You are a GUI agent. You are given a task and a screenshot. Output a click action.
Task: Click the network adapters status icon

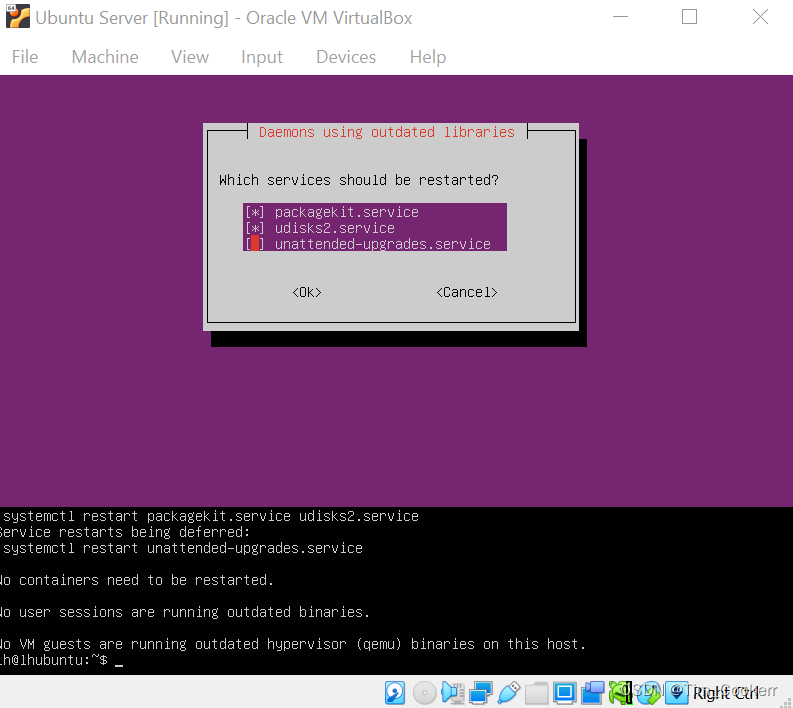[481, 692]
